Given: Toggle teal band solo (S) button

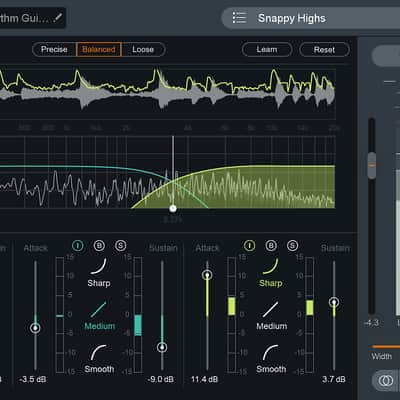Looking at the screenshot, I should pos(120,246).
